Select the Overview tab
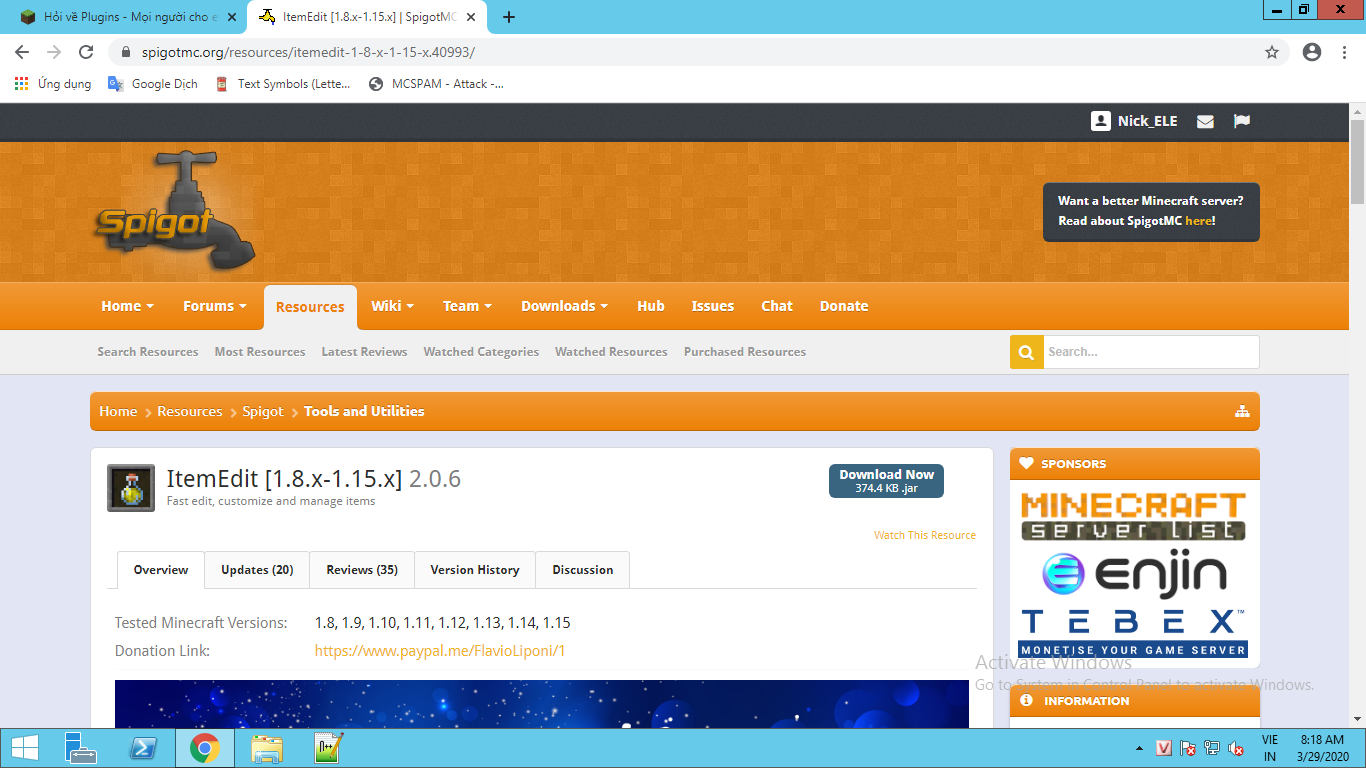1366x768 pixels. pos(161,570)
